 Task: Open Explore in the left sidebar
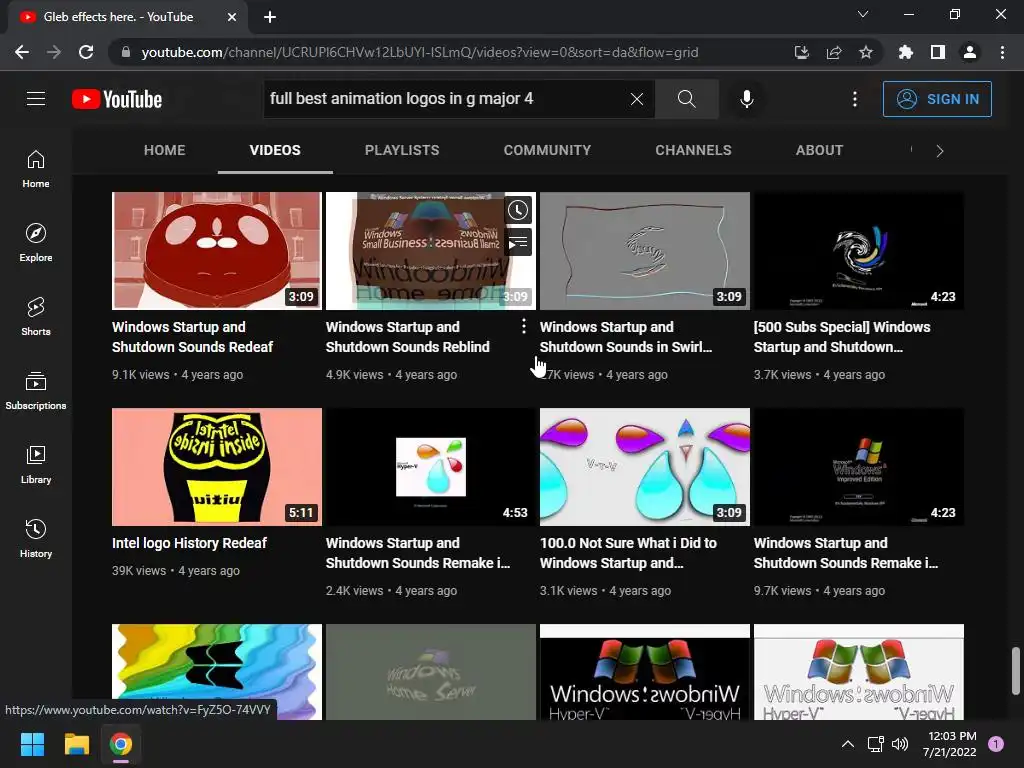point(36,242)
